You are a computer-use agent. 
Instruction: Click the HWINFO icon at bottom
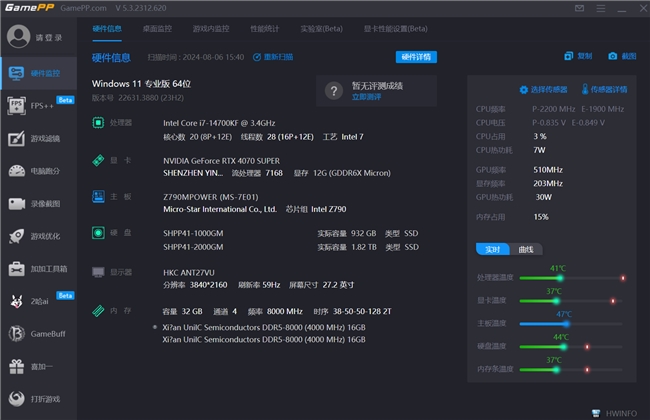[x=596, y=413]
